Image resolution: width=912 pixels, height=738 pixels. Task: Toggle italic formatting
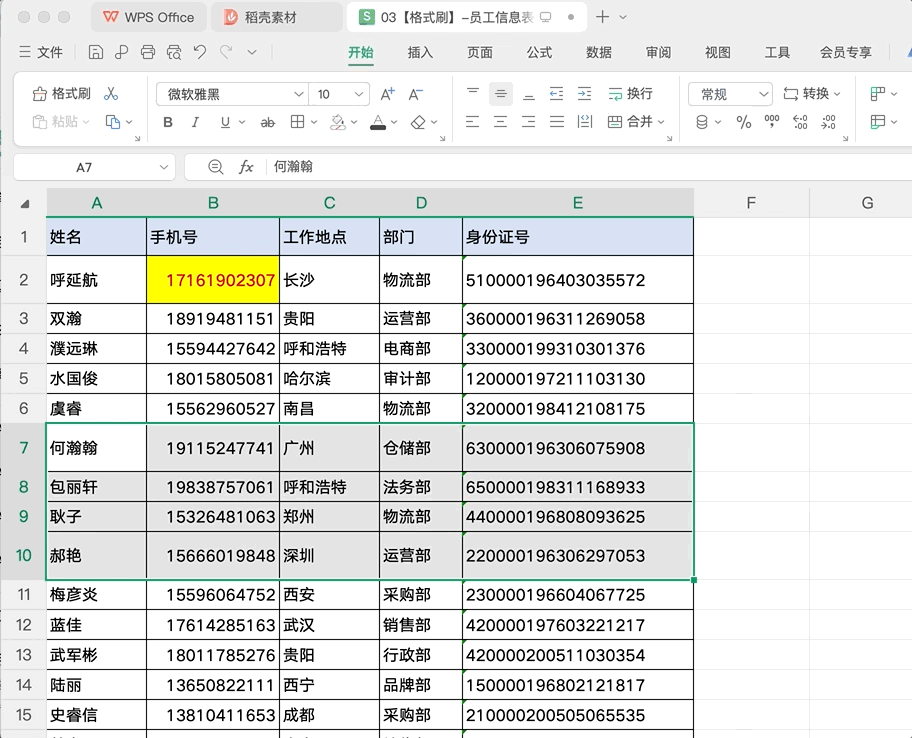(x=195, y=122)
